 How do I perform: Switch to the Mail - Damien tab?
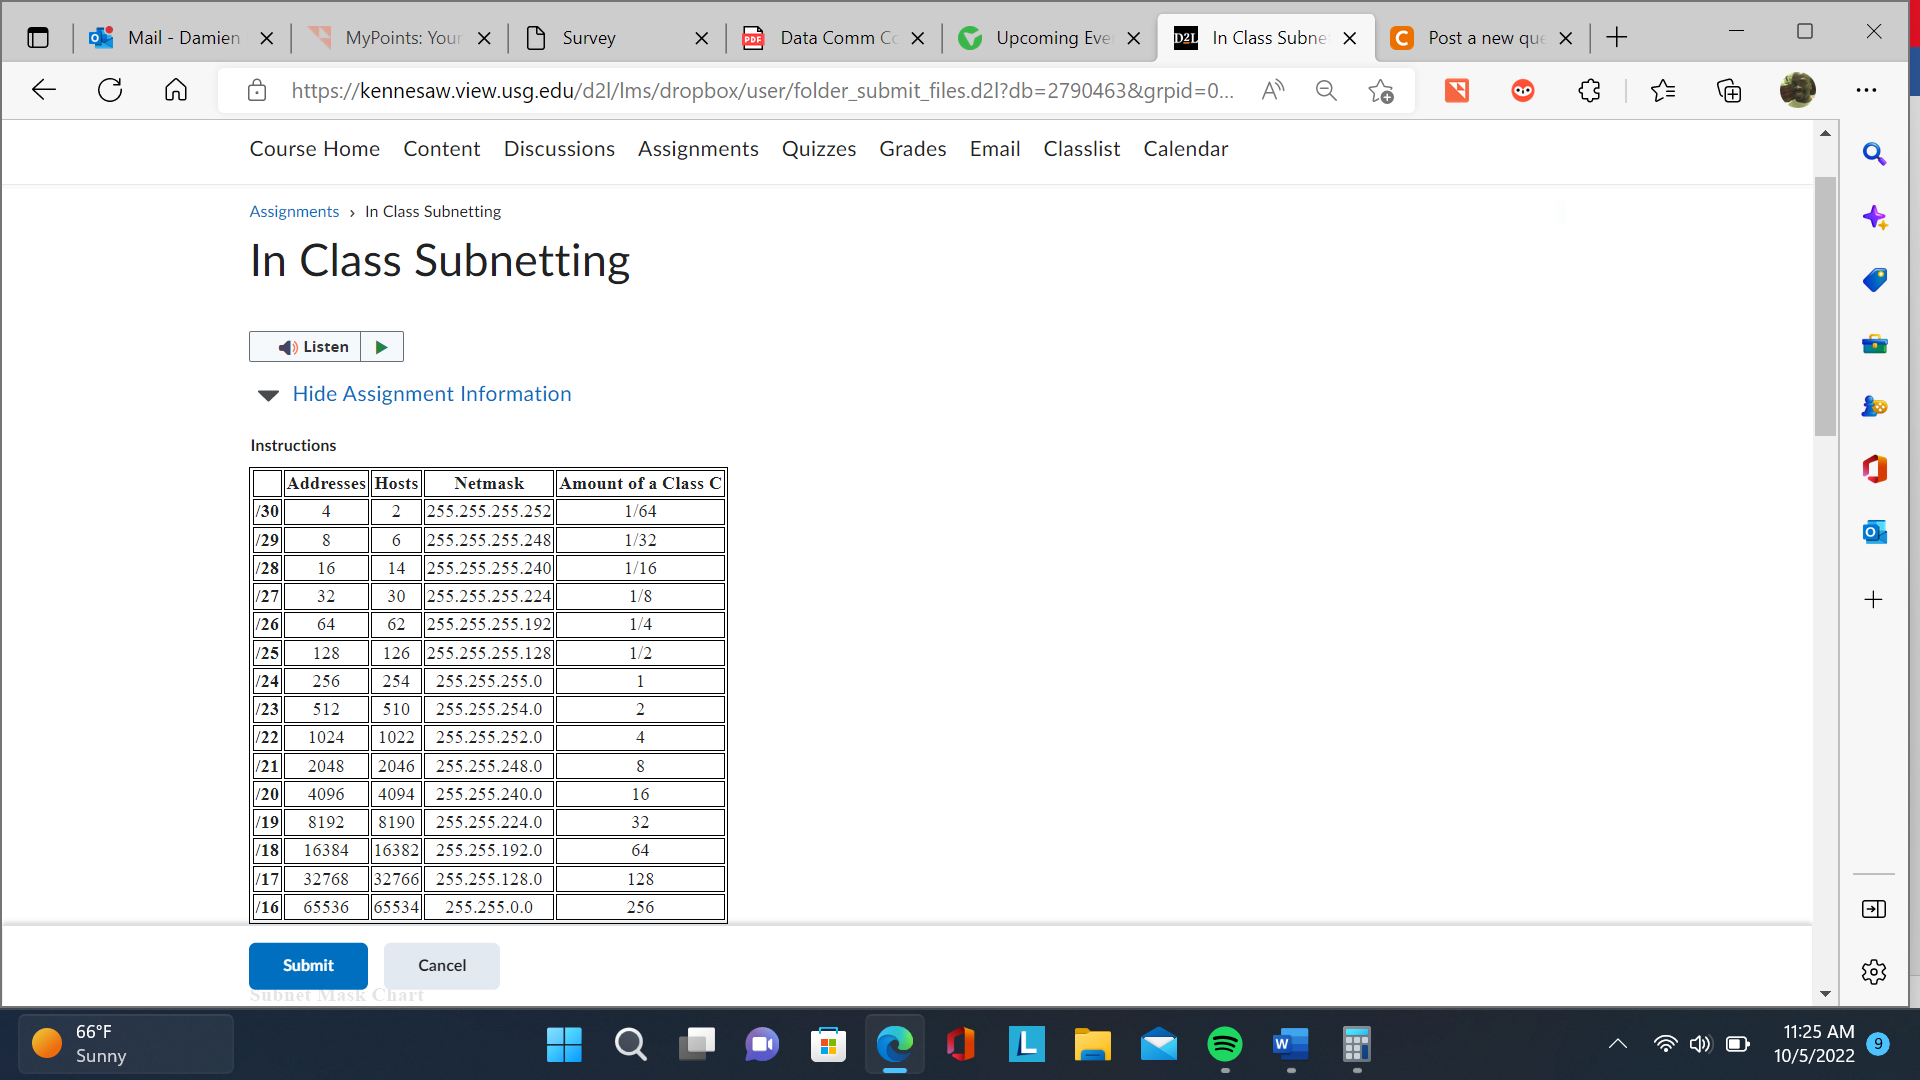coord(178,38)
